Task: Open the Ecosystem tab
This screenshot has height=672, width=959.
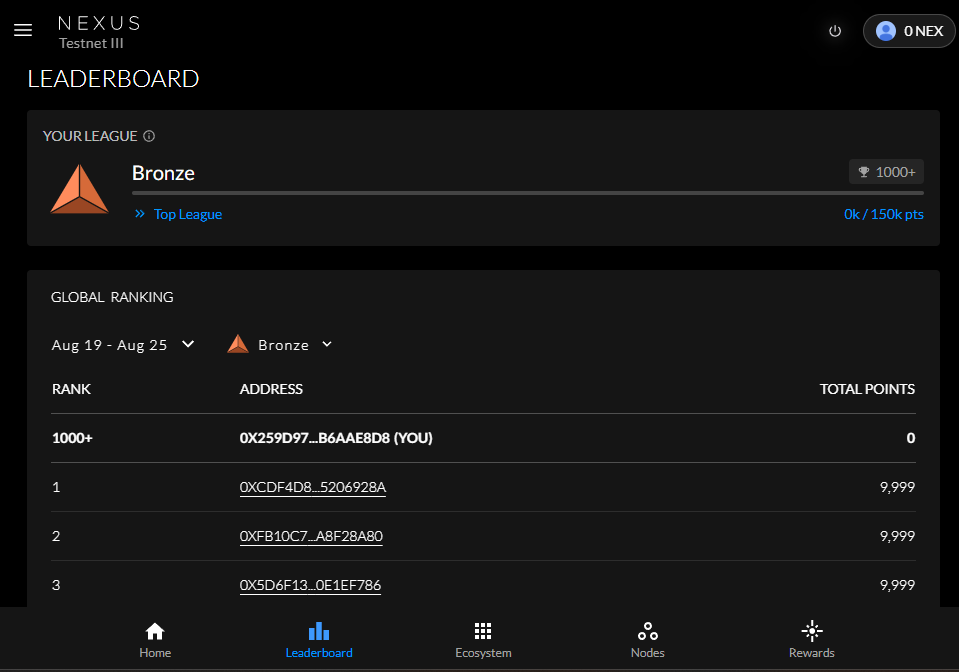Action: 483,640
